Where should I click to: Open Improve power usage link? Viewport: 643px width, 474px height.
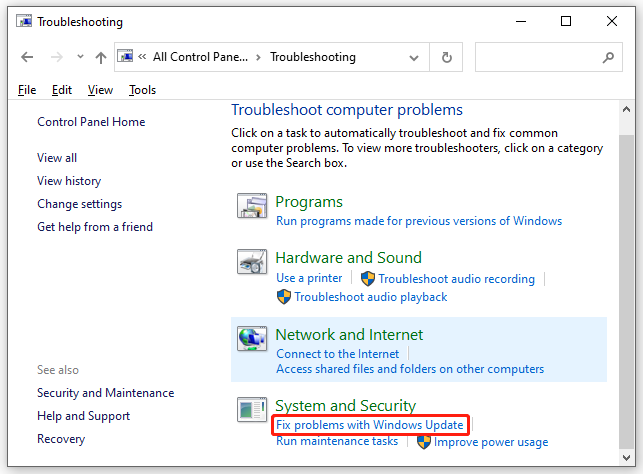click(491, 442)
